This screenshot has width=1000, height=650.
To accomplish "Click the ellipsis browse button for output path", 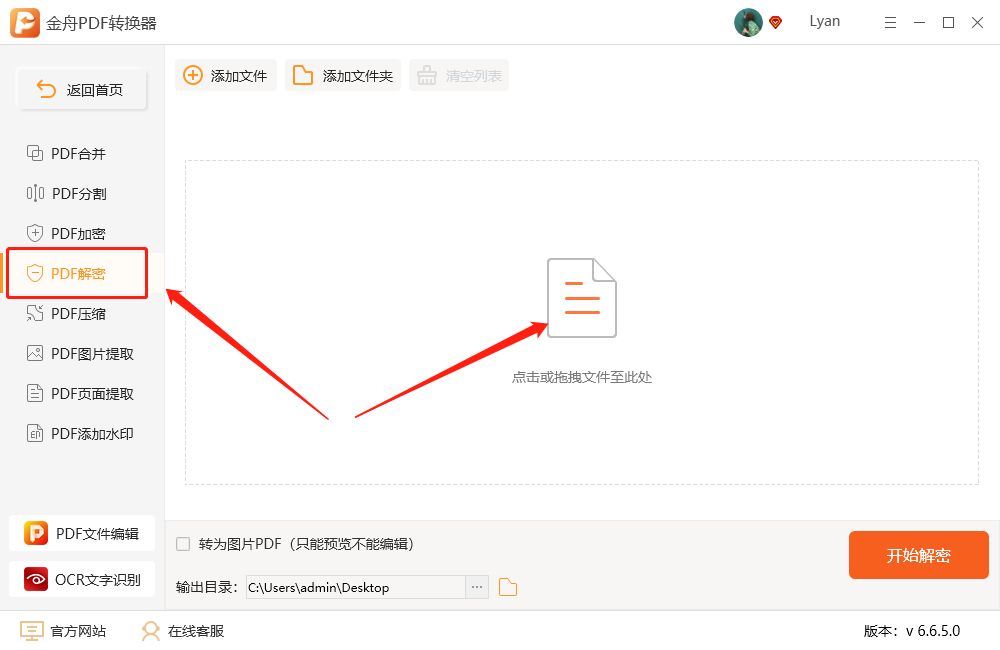I will (477, 587).
